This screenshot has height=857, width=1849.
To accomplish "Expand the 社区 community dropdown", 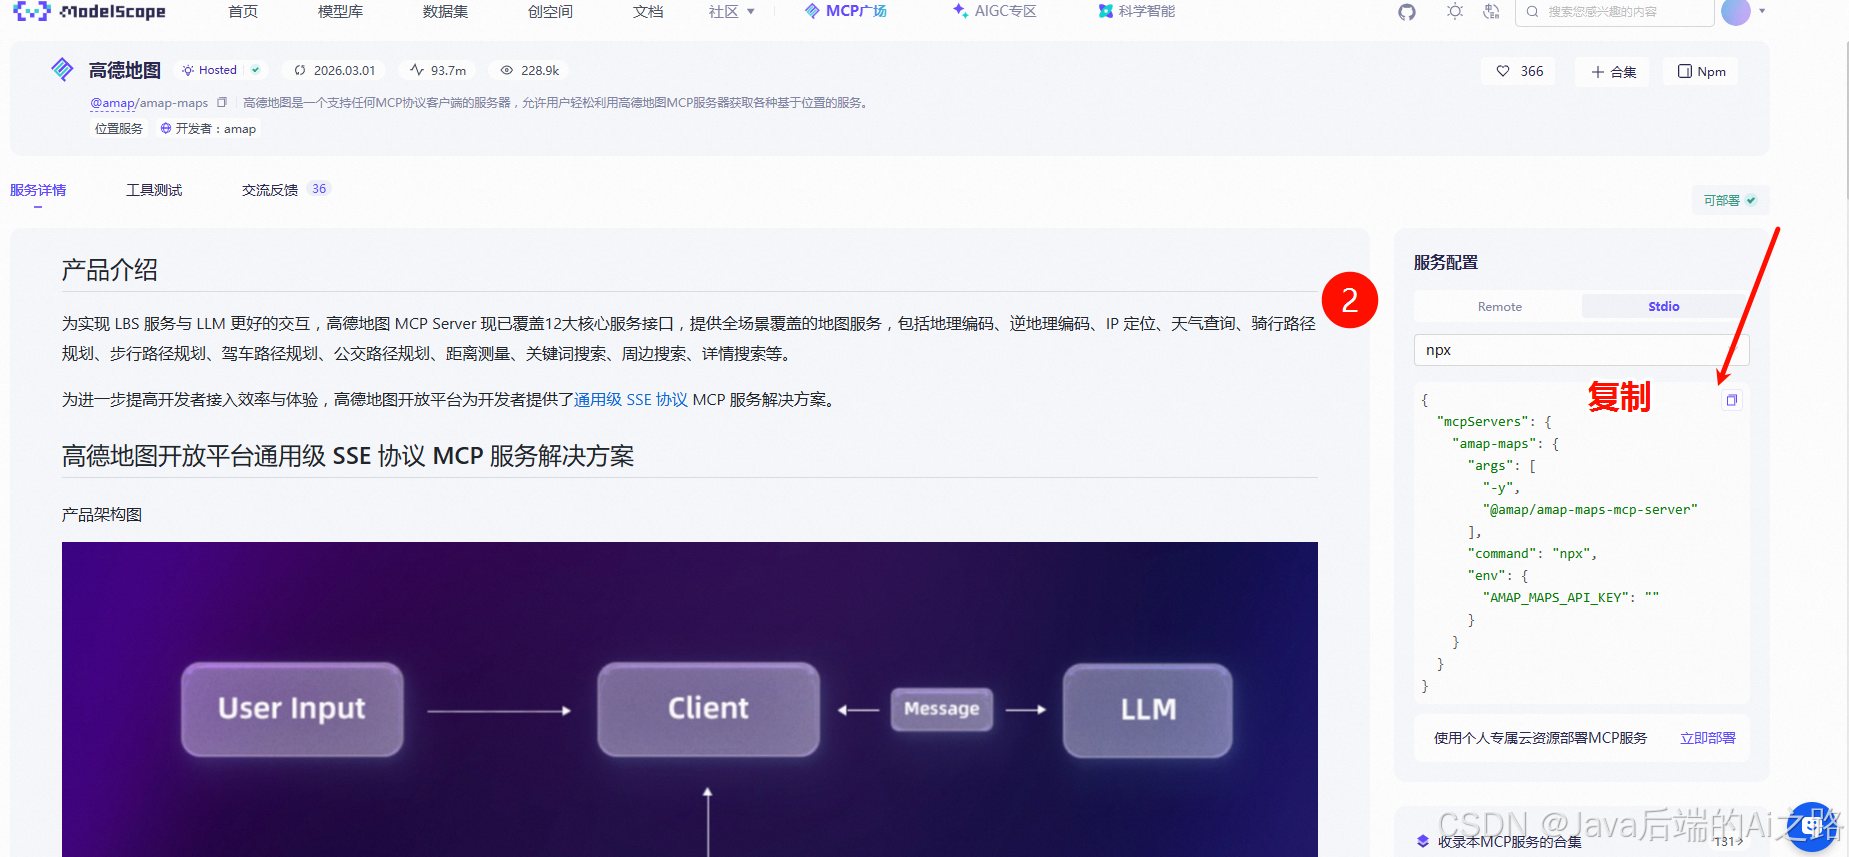I will click(731, 11).
